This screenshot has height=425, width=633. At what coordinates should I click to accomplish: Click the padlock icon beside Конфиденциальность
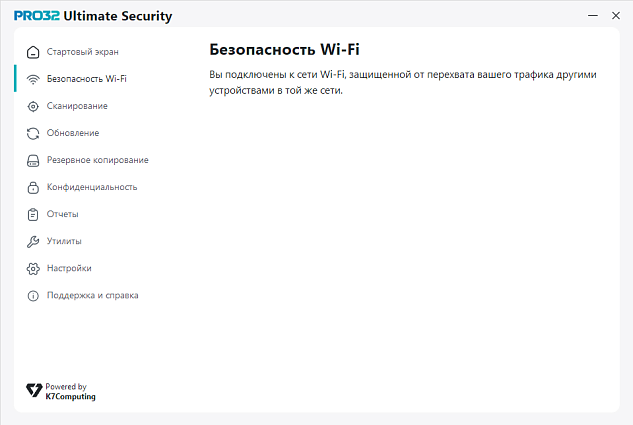(x=33, y=187)
